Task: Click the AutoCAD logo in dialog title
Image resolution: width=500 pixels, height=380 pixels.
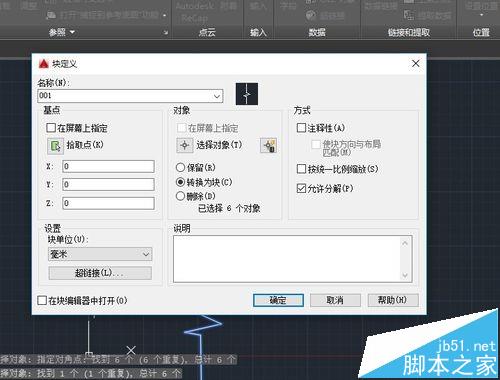Action: click(x=44, y=64)
